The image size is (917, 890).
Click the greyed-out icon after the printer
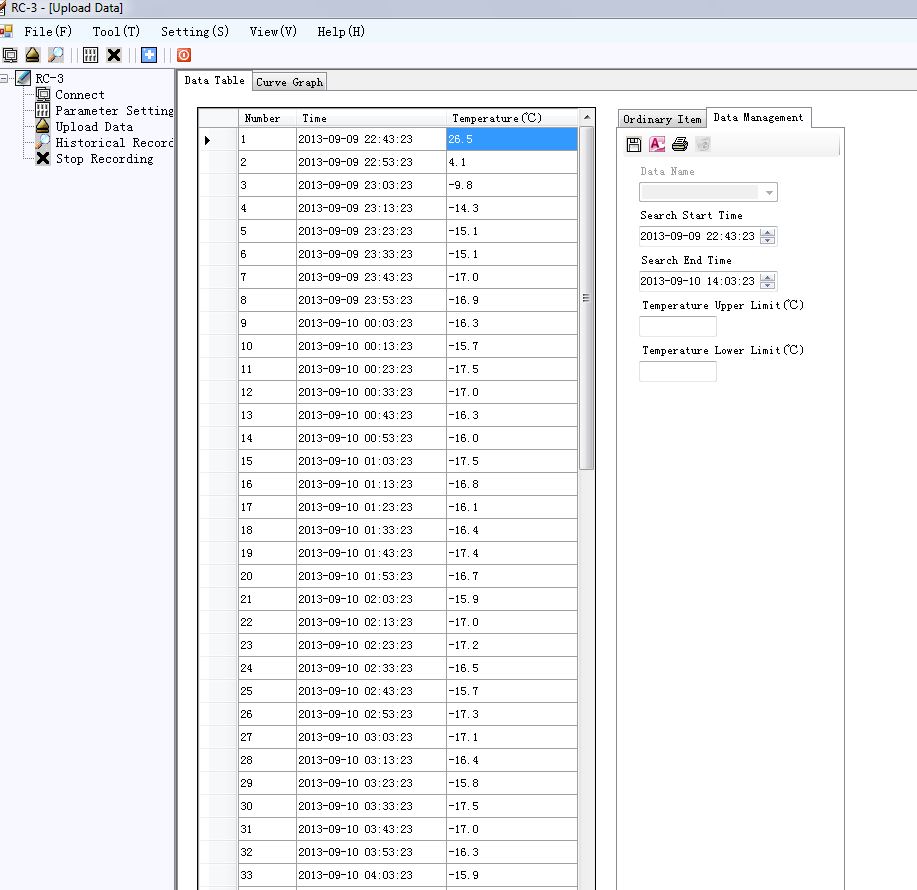tap(703, 144)
